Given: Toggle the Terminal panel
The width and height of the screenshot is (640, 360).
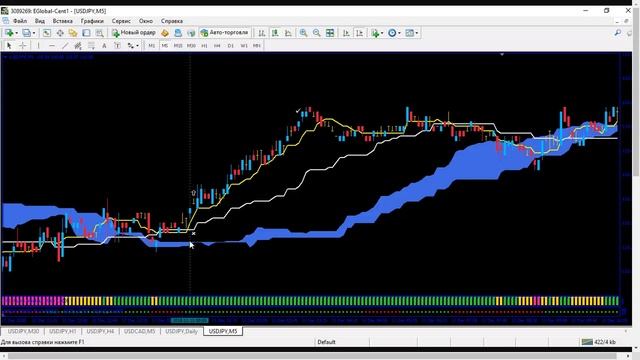Looking at the screenshot, I should point(86,33).
